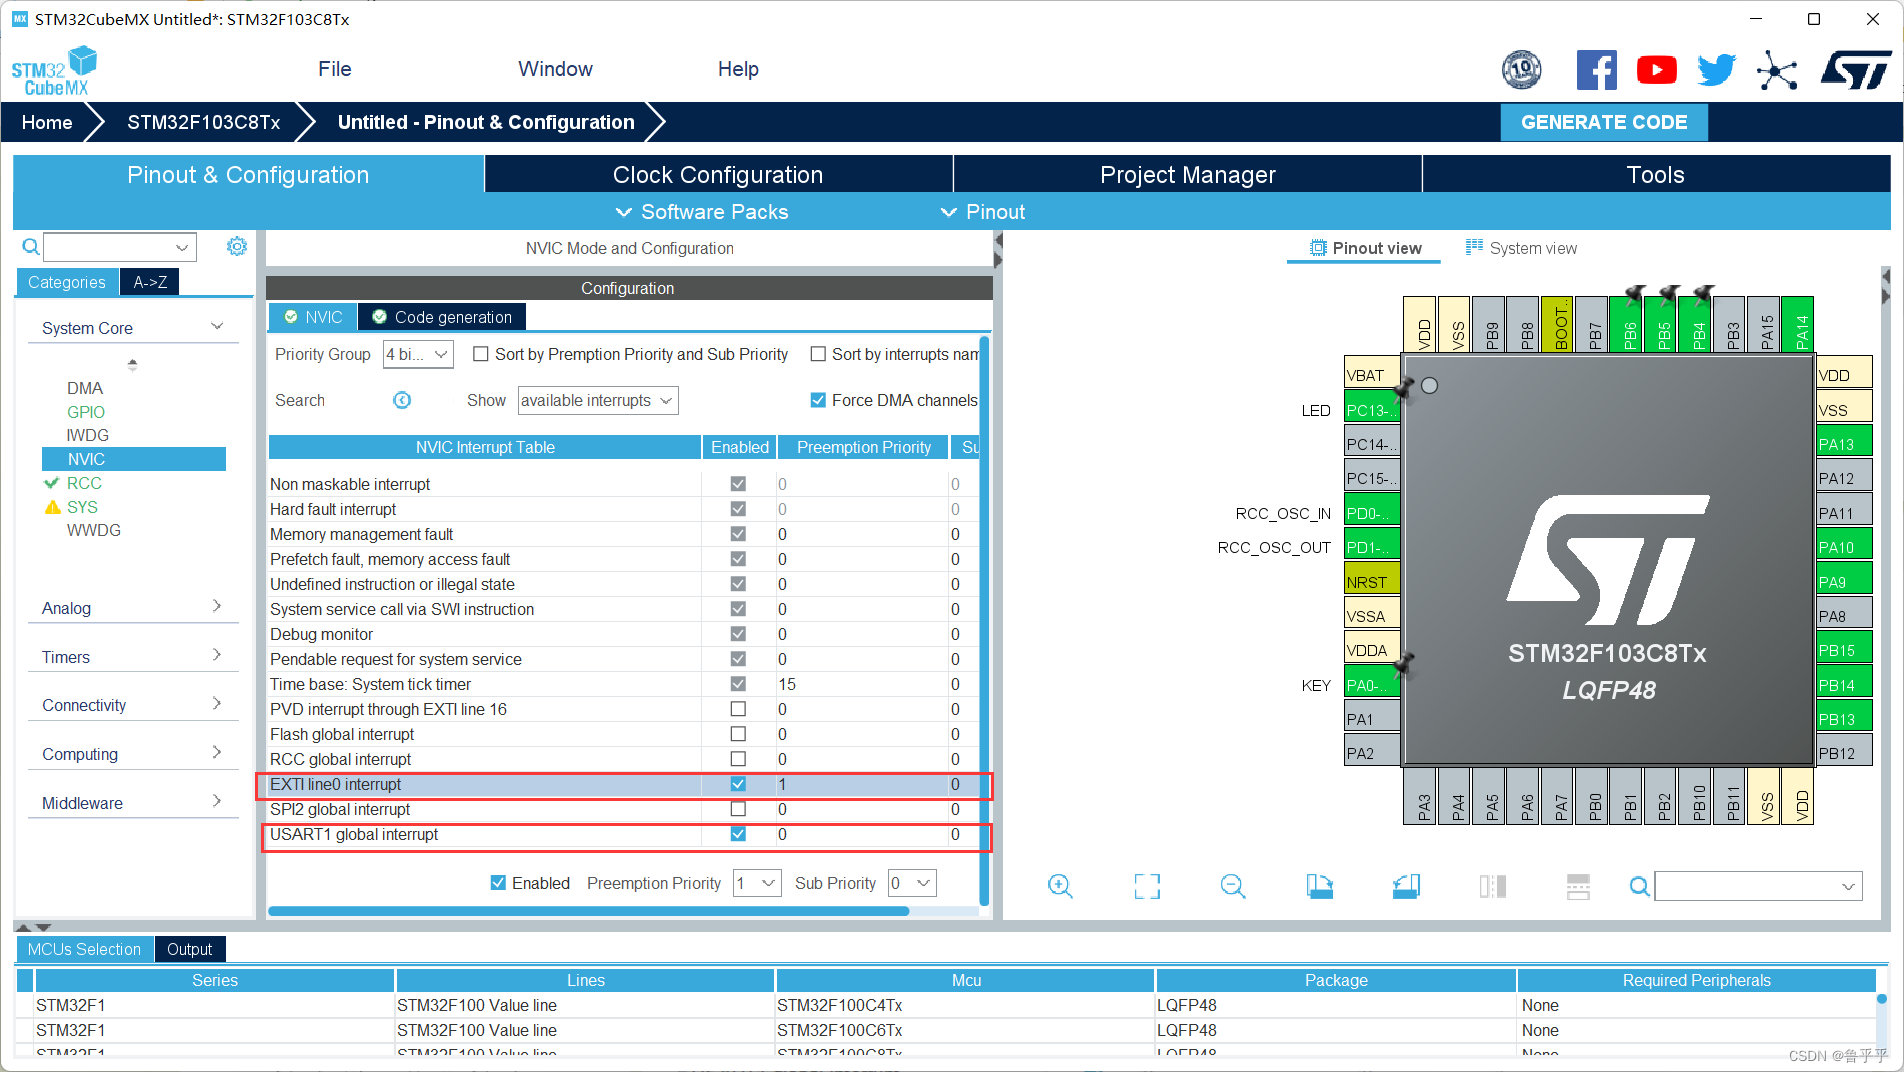Rotate the chip clockwise icon
Viewport: 1904px width, 1072px height.
tap(1320, 886)
